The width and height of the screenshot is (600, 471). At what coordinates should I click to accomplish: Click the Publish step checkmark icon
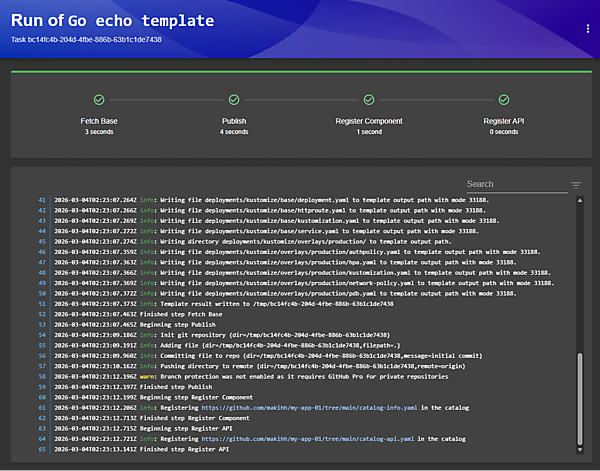[x=234, y=100]
